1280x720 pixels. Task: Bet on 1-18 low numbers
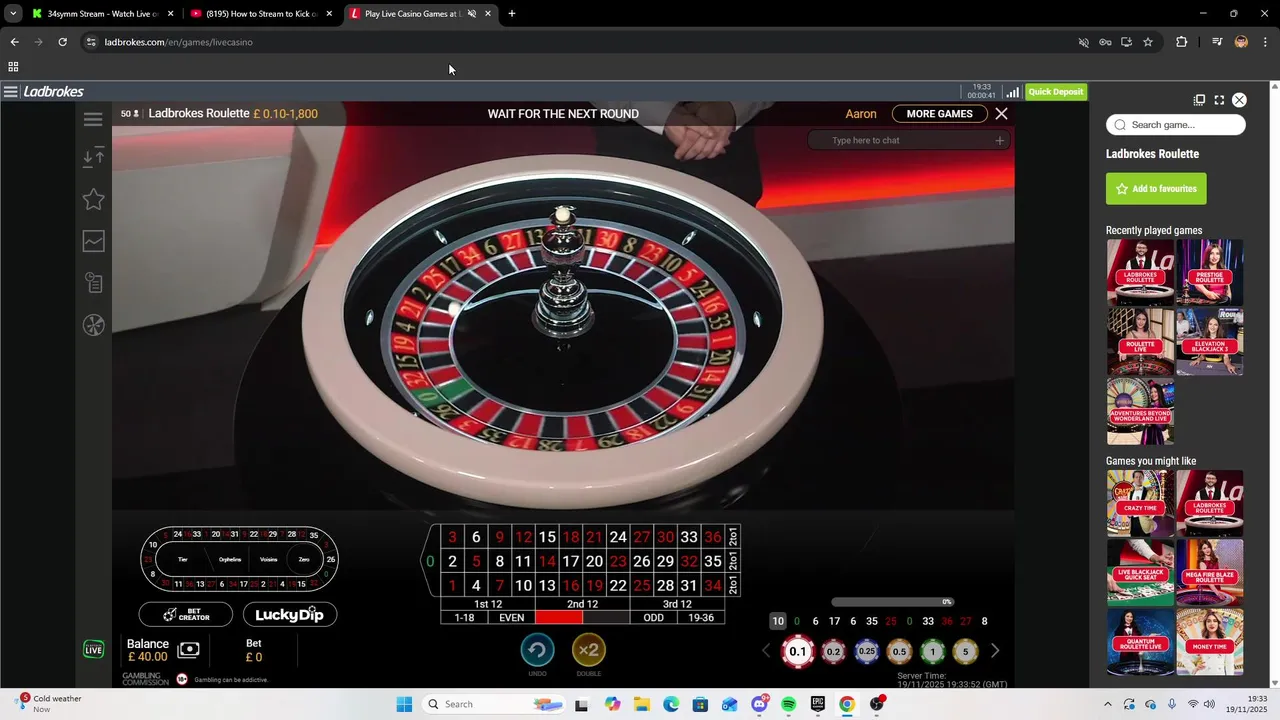464,618
